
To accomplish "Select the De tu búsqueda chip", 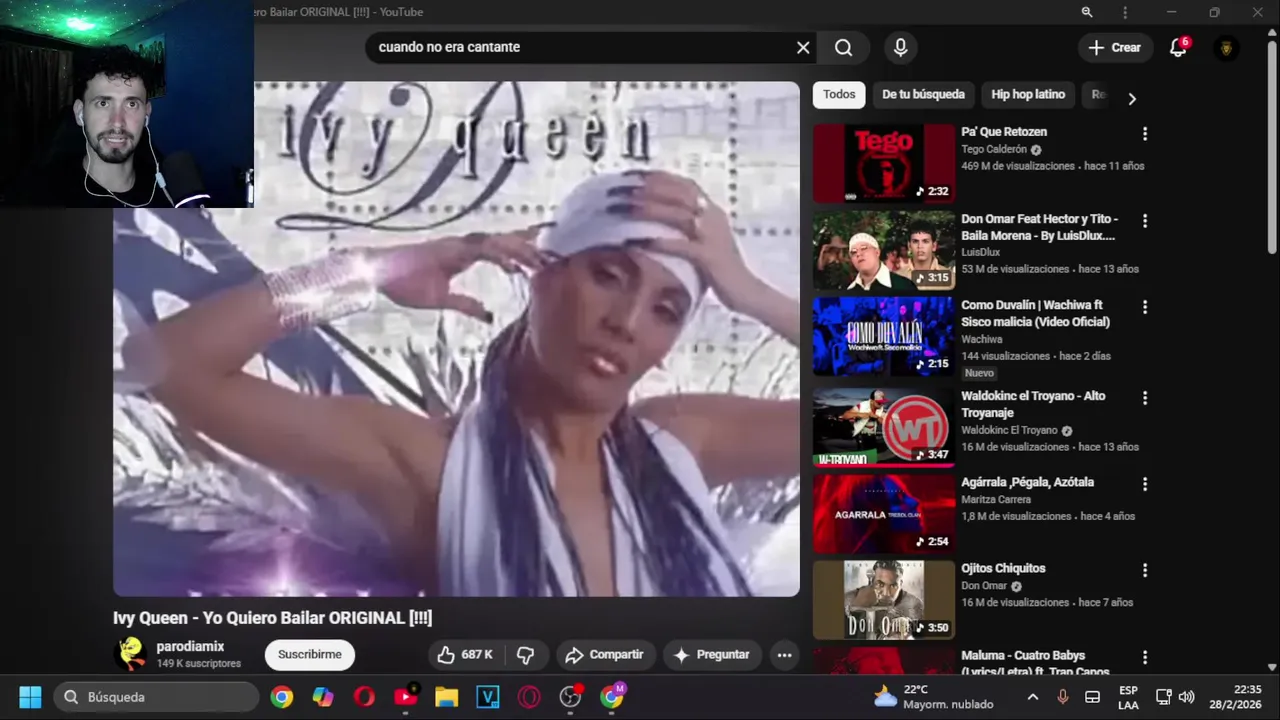I will [923, 94].
